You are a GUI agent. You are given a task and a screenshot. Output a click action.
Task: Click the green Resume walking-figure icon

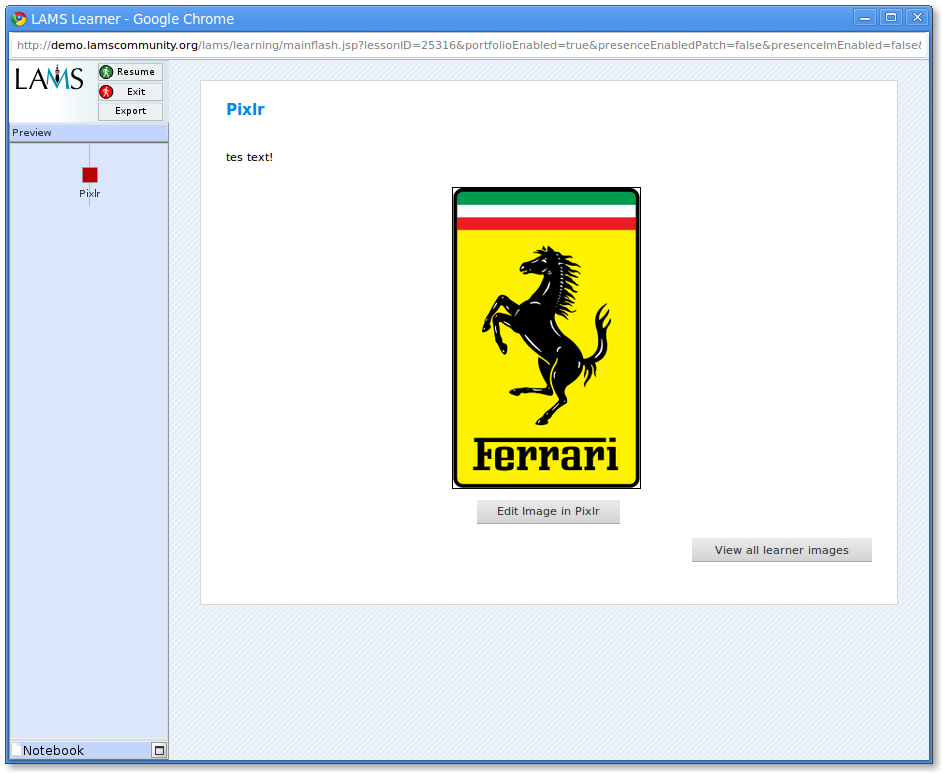106,72
